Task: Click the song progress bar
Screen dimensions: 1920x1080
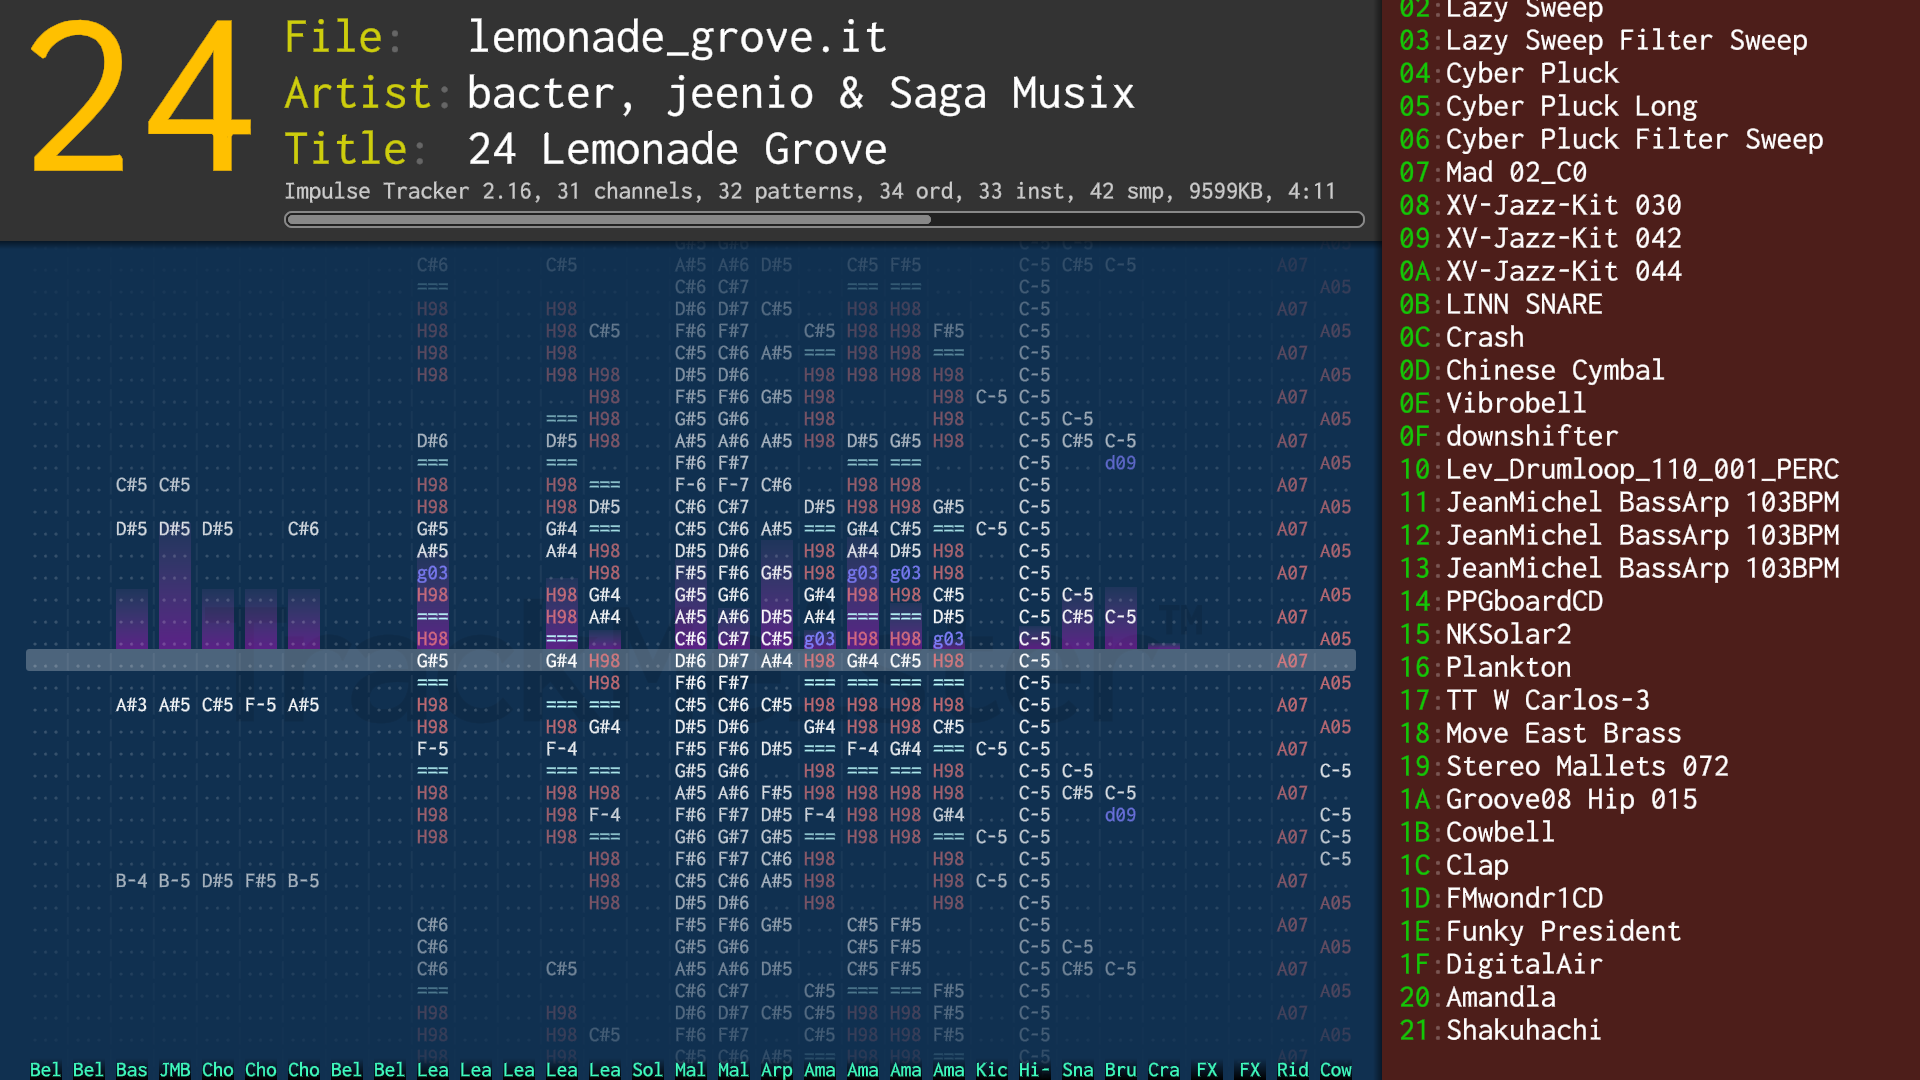Action: tap(823, 219)
